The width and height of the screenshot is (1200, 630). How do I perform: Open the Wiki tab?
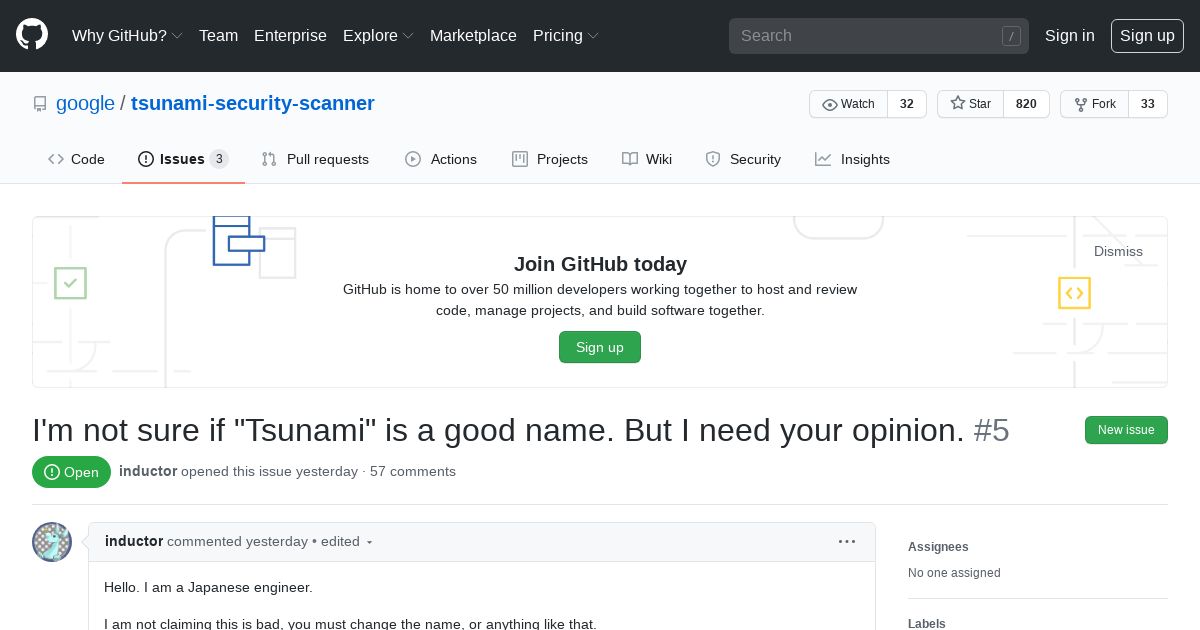tap(647, 159)
